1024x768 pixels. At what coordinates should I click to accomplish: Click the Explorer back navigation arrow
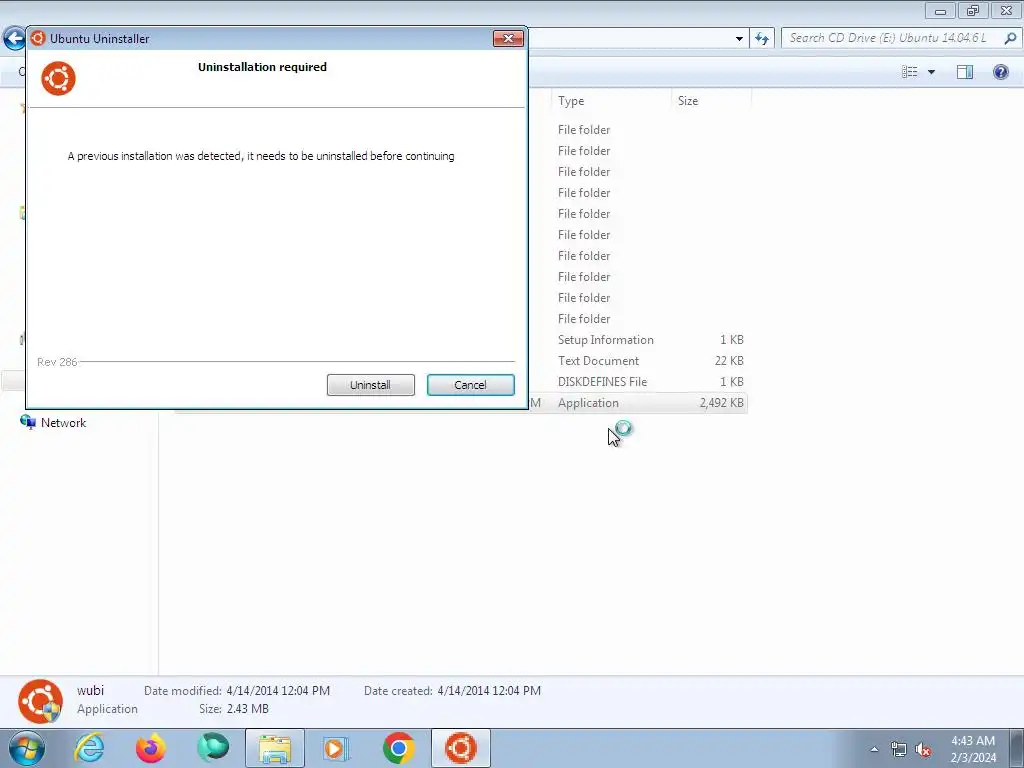point(14,39)
